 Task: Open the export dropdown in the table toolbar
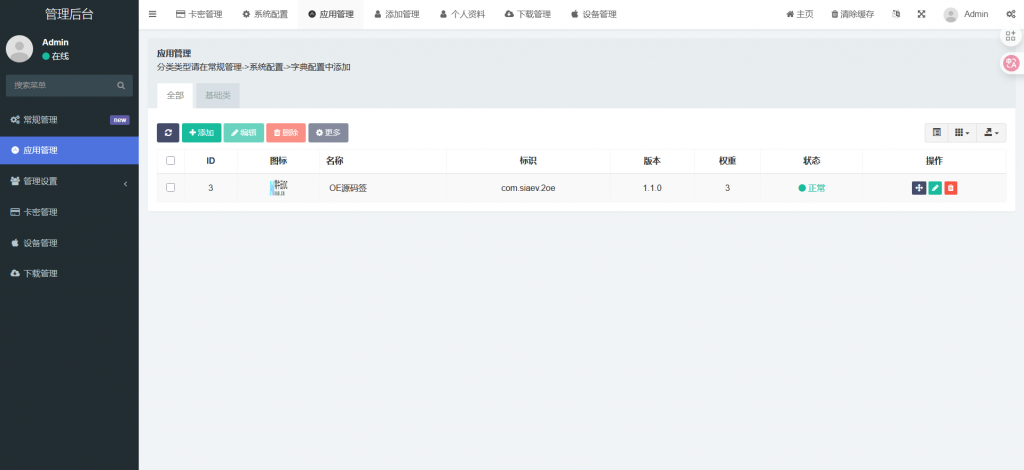tap(992, 132)
